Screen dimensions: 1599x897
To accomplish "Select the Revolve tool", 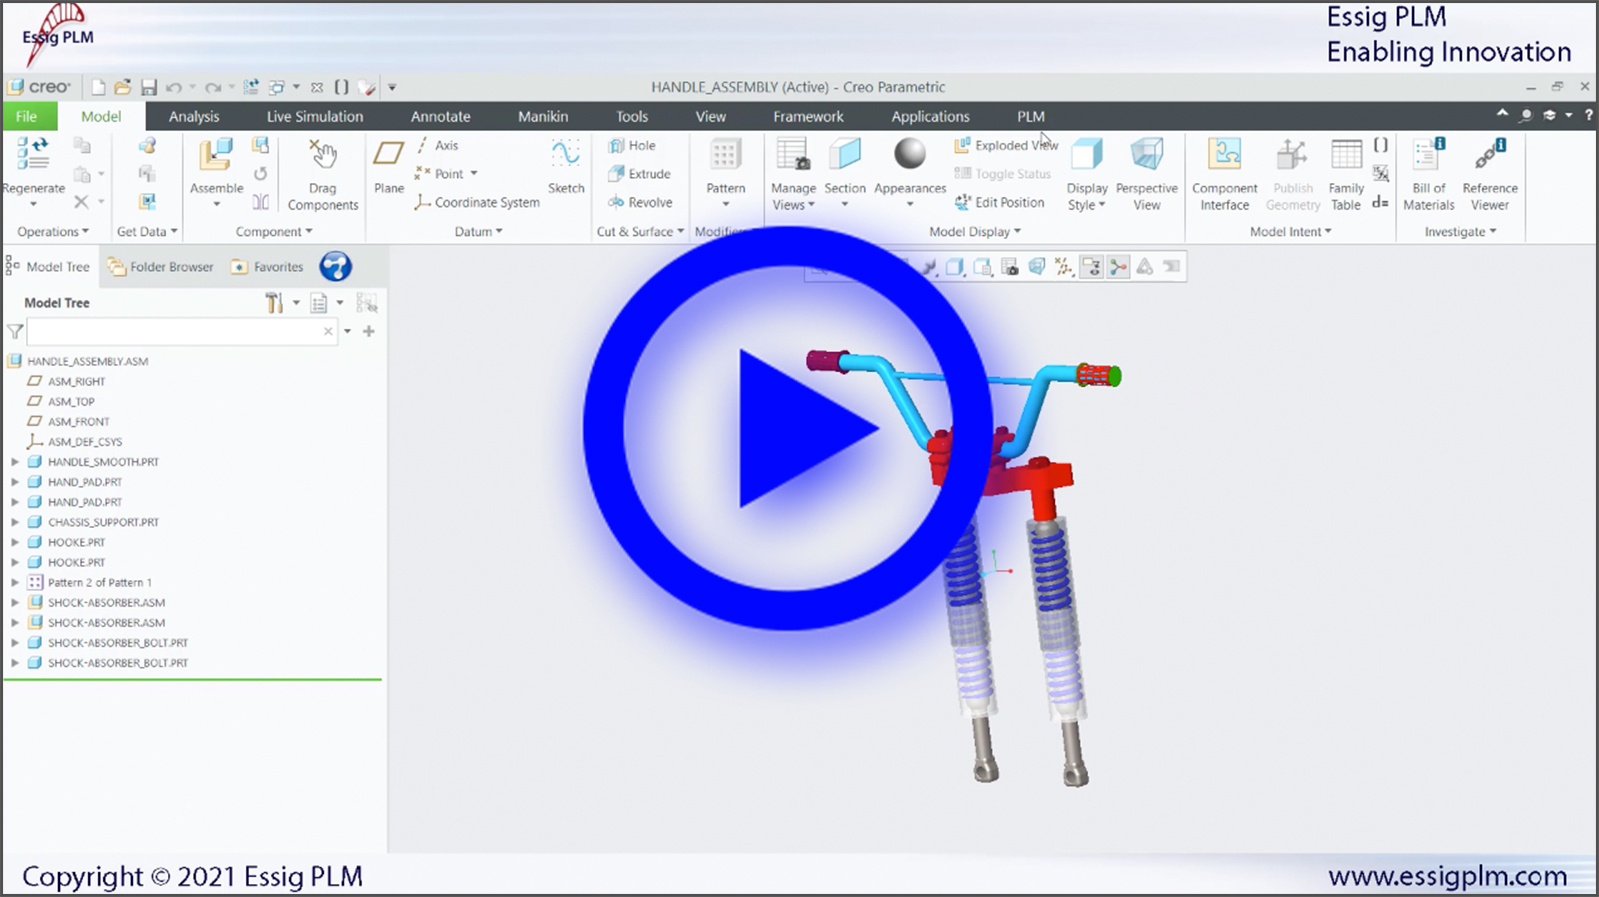I will pyautogui.click(x=640, y=202).
